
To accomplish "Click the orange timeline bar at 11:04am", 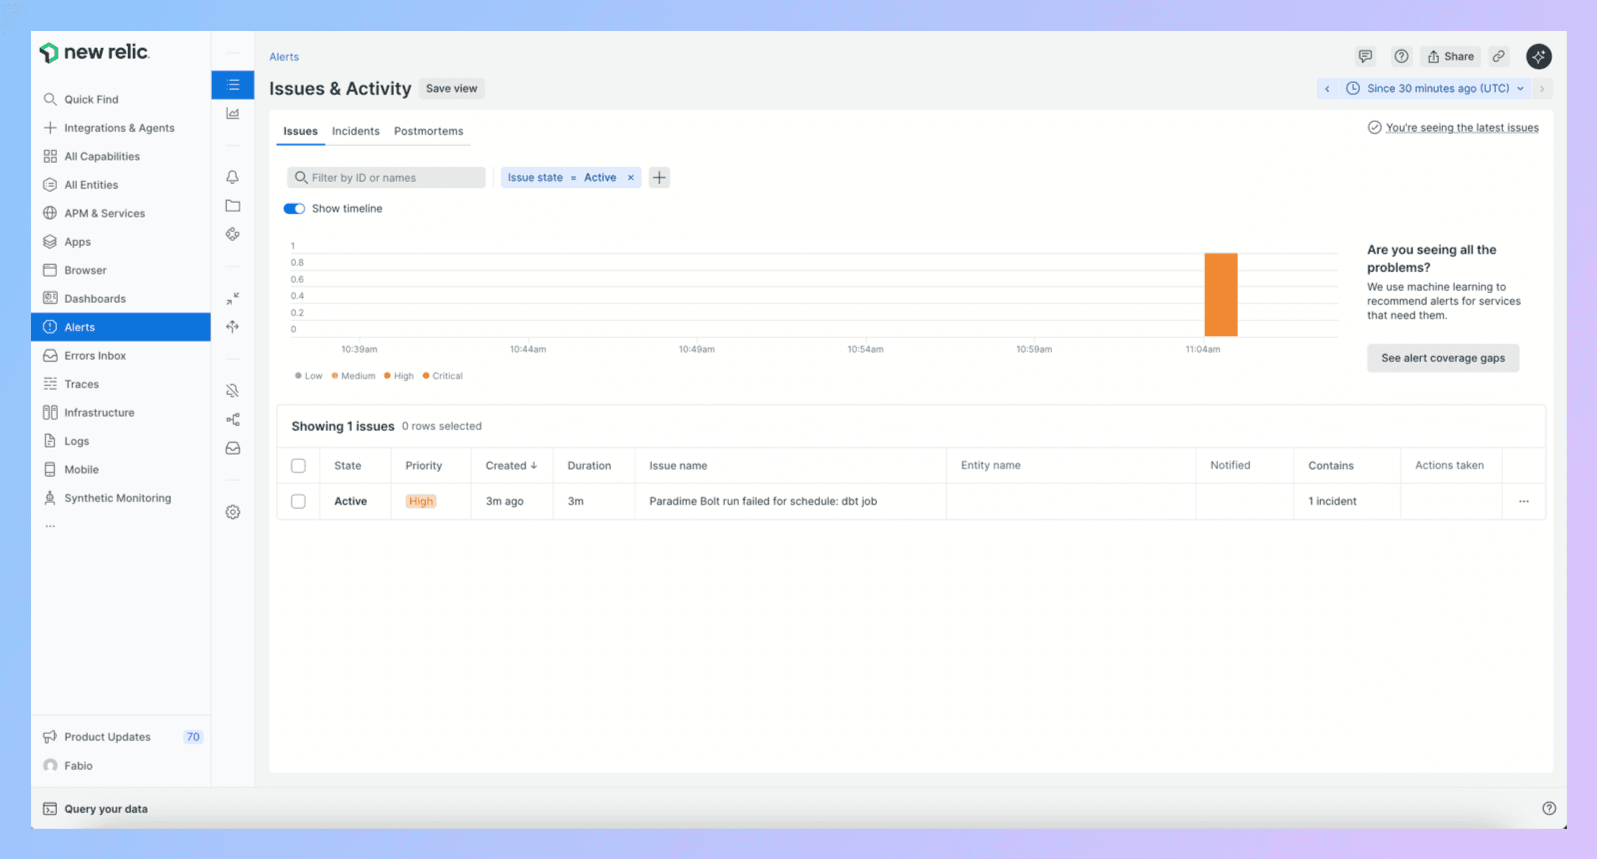I will 1221,294.
